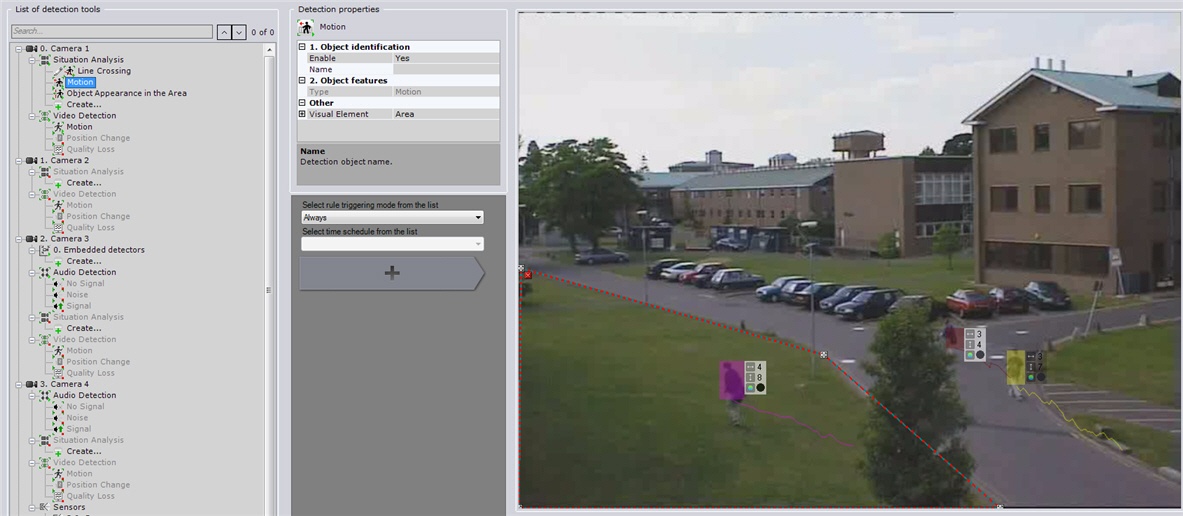The image size is (1183, 516).
Task: Click the detection tools search field
Action: [x=110, y=32]
